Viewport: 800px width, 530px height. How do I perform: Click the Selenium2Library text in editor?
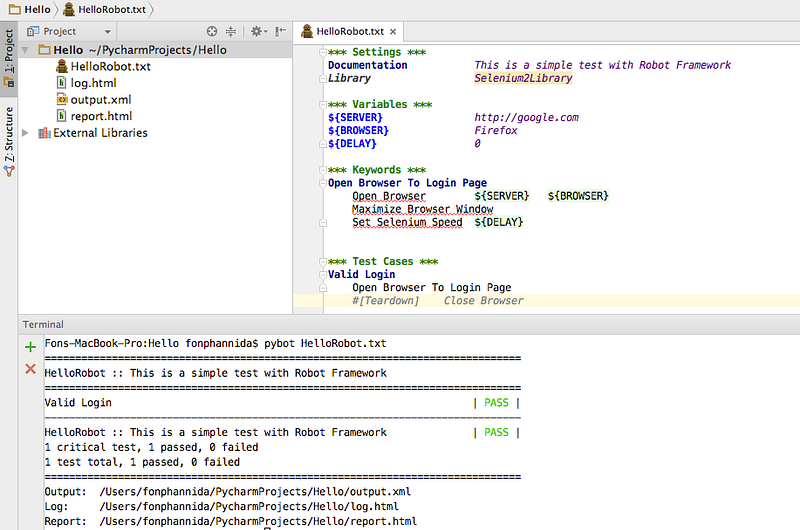click(523, 78)
